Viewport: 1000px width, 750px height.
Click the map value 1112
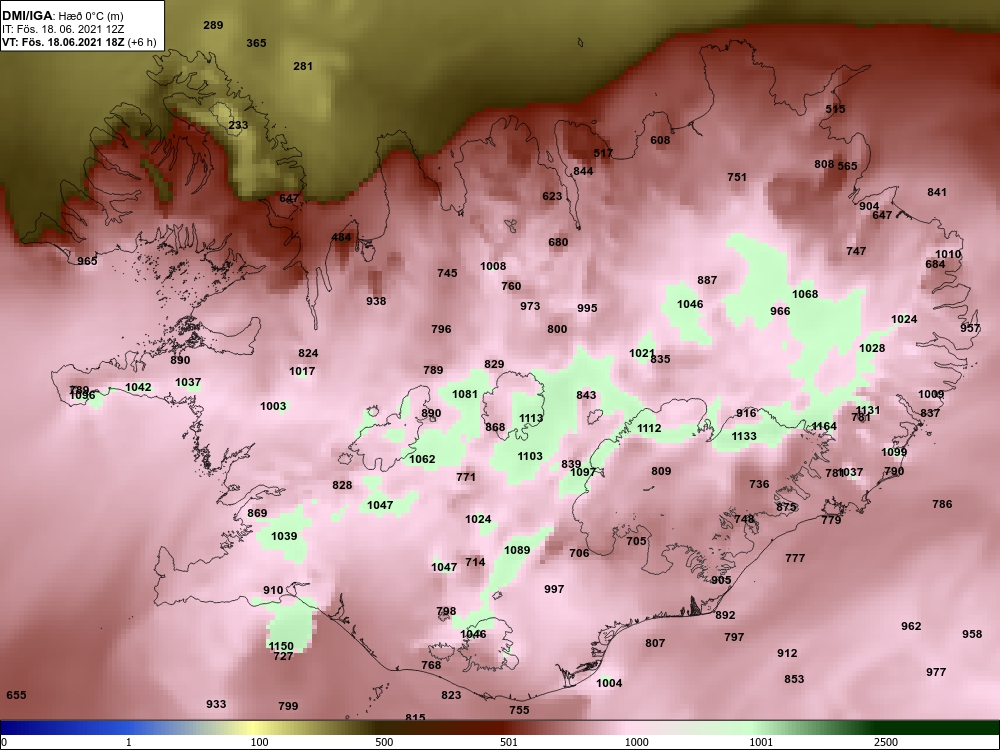tap(649, 429)
